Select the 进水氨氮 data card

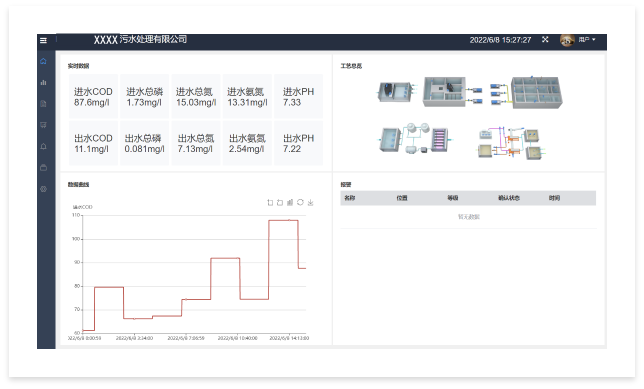coord(247,97)
